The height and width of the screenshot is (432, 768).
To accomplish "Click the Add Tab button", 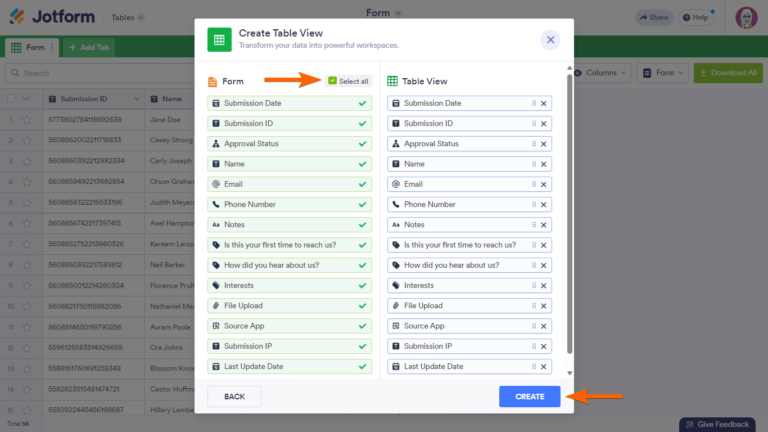I will [x=88, y=47].
